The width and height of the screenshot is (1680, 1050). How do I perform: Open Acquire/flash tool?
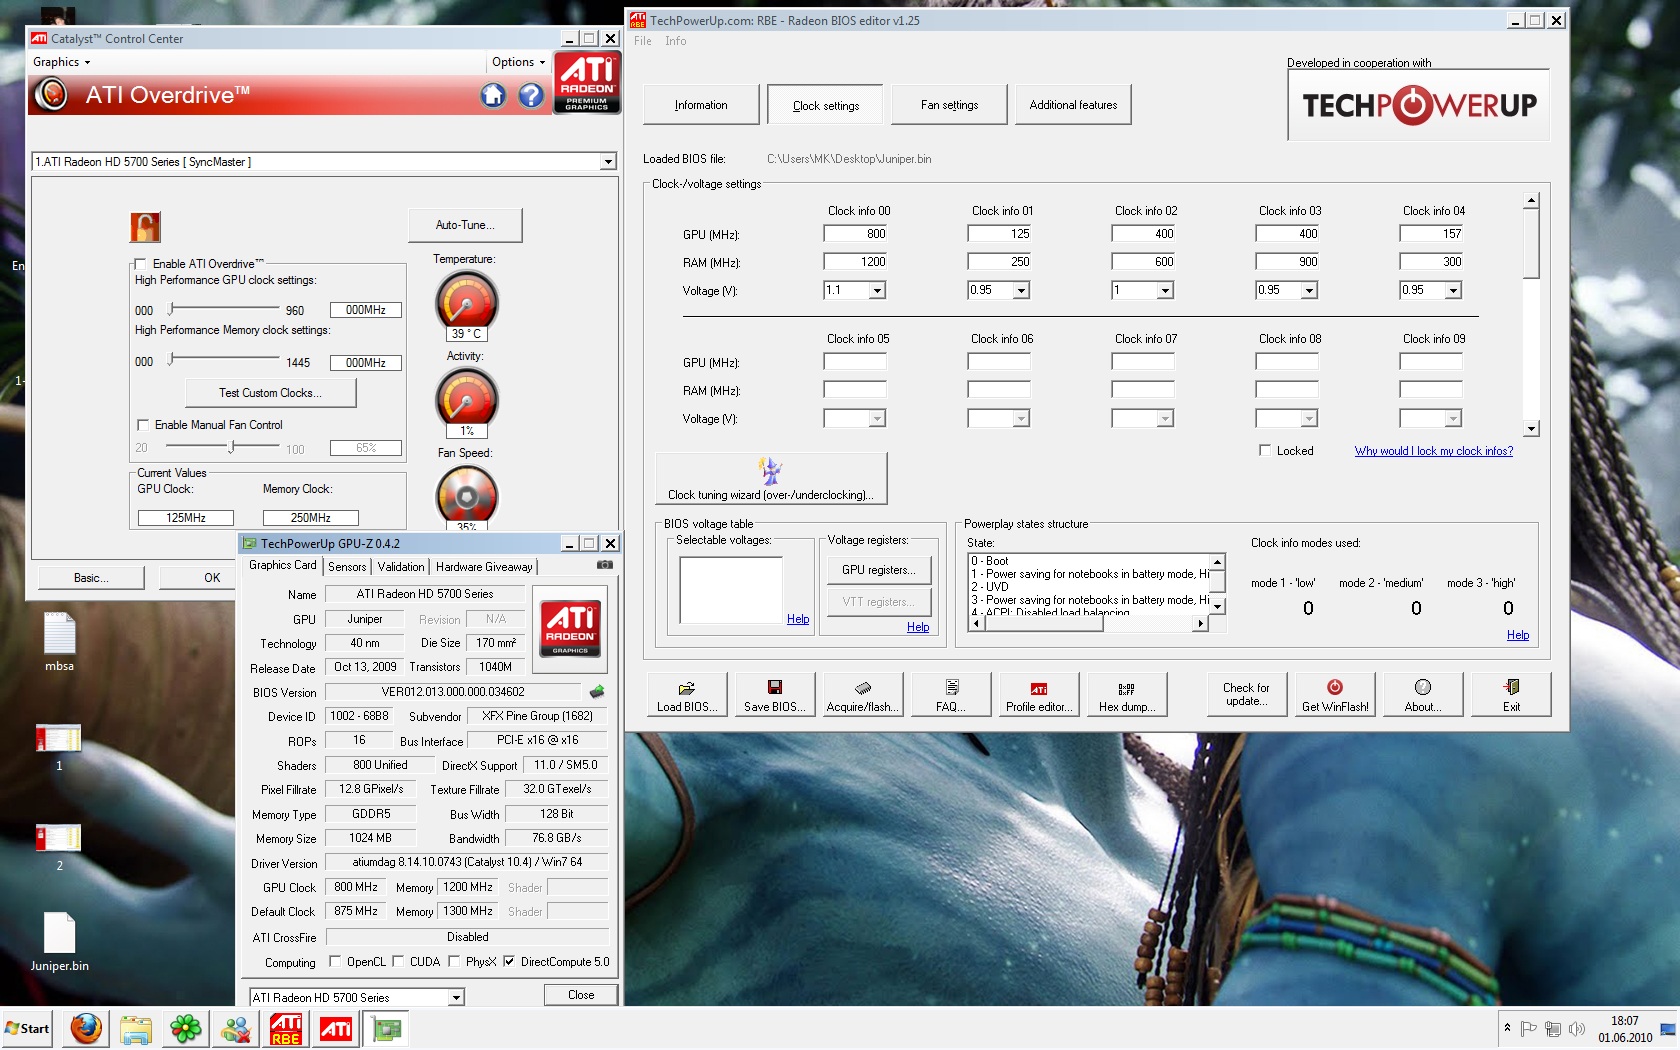pyautogui.click(x=862, y=694)
